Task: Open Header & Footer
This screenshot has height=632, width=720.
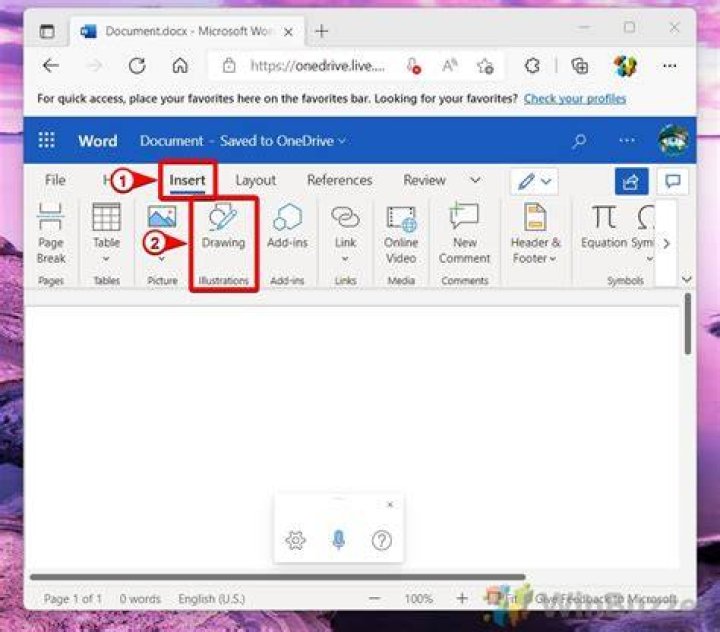Action: click(x=535, y=234)
